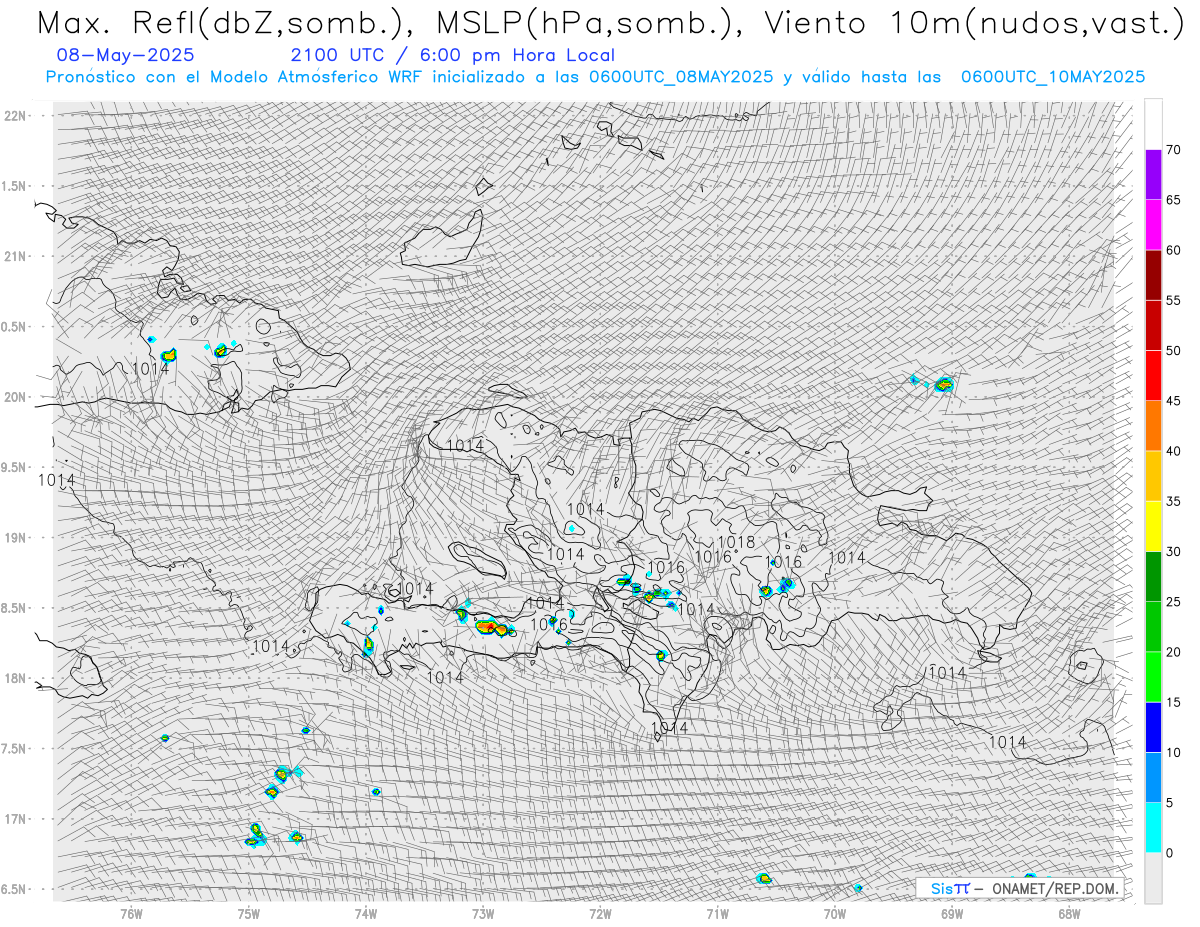1200x927 pixels.
Task: Click the reflectivity cell along the 6.5N gridline near 70.6W
Action: (x=764, y=878)
